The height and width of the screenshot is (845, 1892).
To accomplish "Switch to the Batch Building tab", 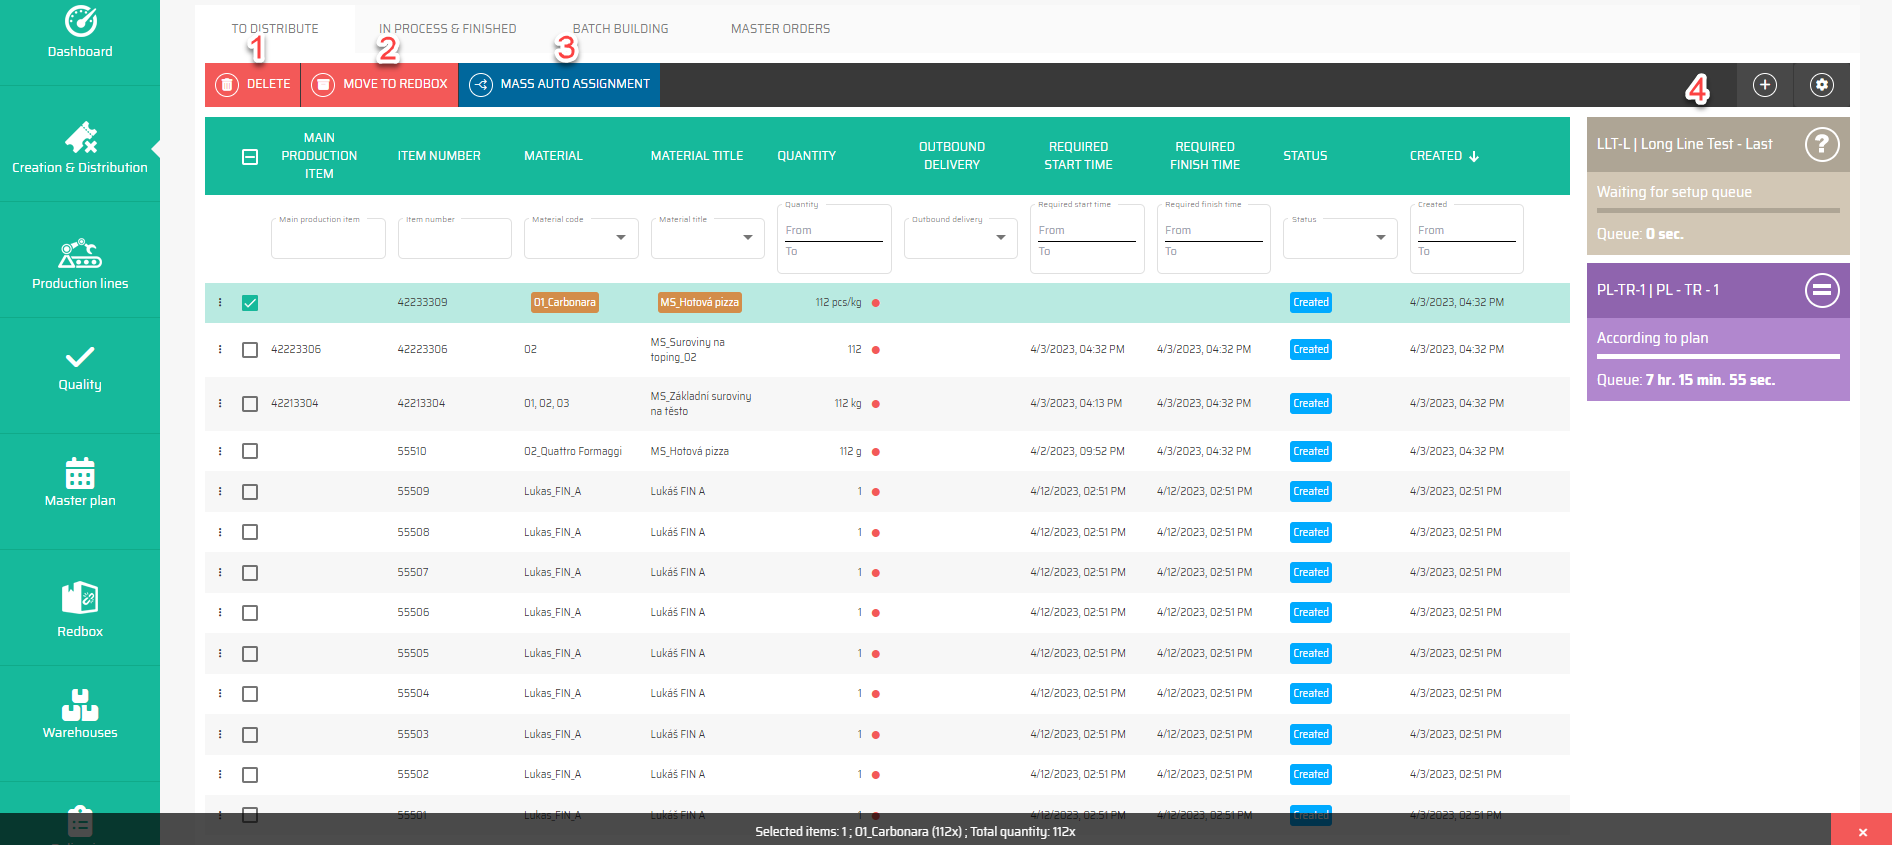I will [x=620, y=29].
